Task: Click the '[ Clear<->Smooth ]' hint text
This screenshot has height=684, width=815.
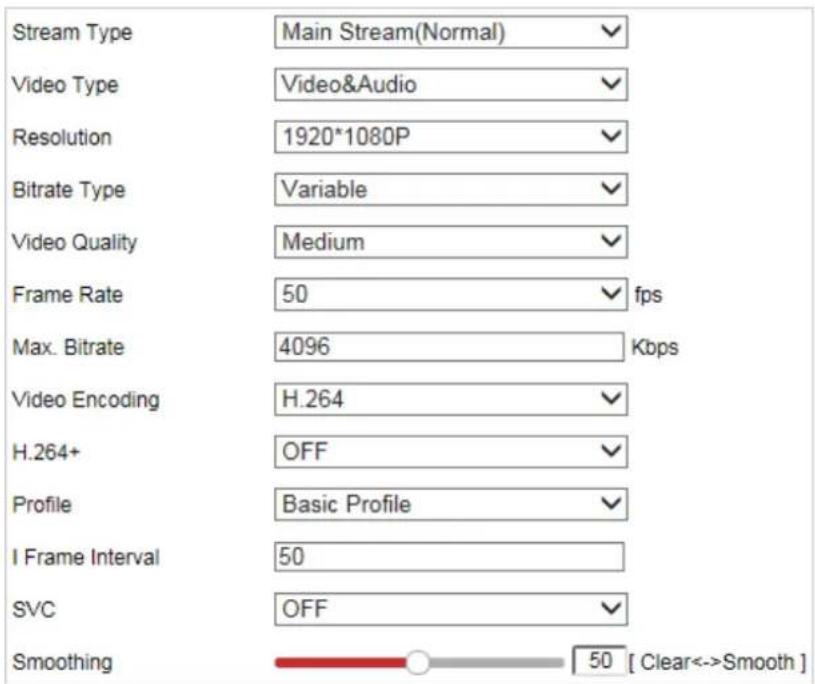Action: tap(718, 663)
